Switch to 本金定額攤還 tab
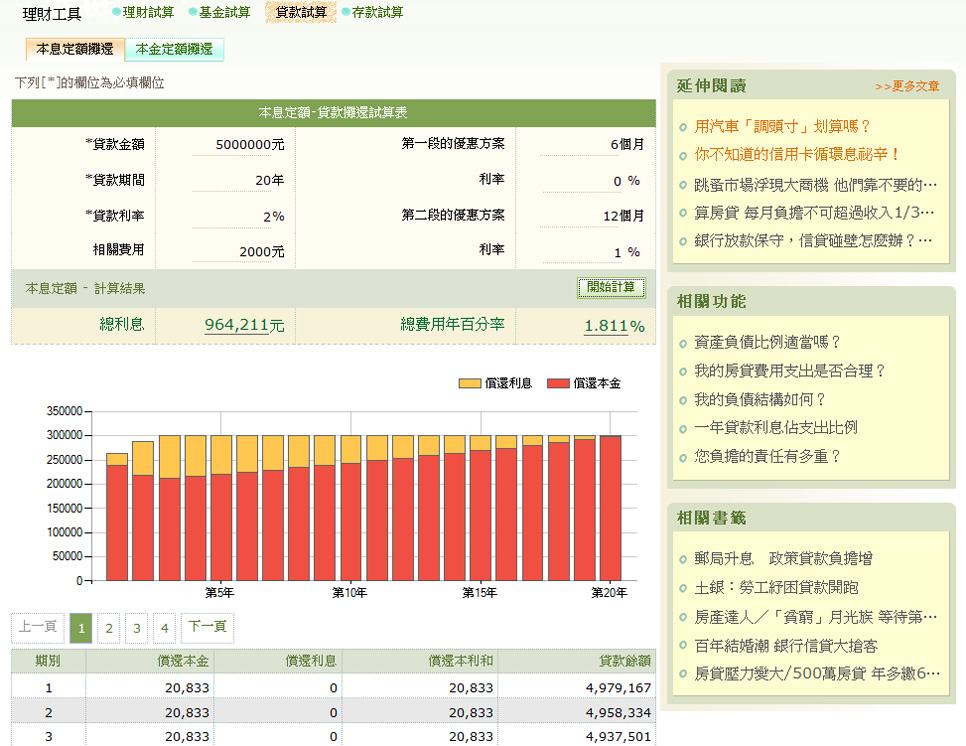The image size is (966, 746). (x=174, y=49)
